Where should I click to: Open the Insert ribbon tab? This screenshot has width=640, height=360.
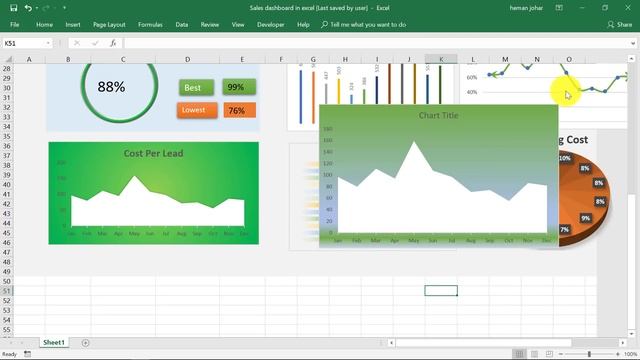[73, 24]
